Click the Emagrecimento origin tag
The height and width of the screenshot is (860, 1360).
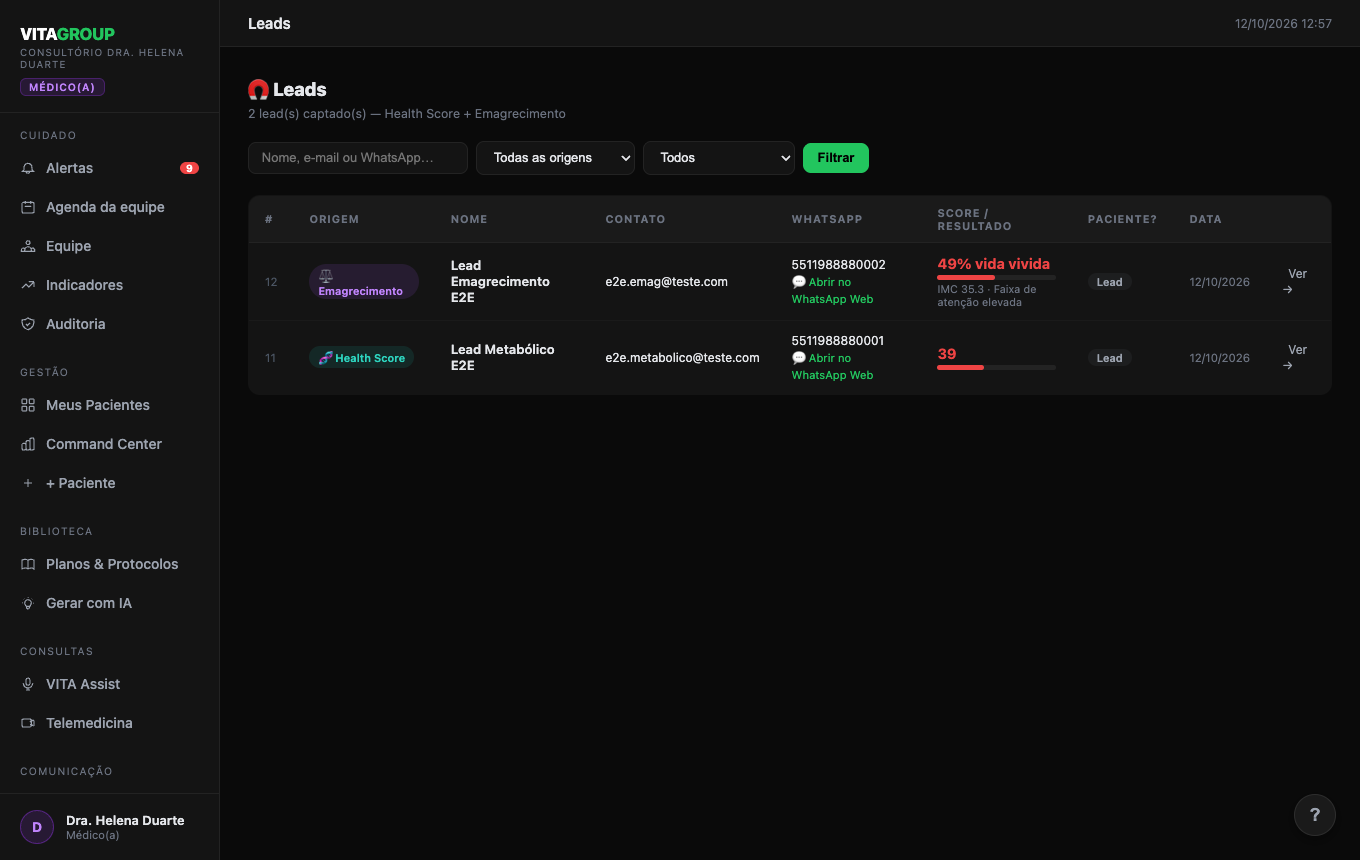[x=364, y=282]
